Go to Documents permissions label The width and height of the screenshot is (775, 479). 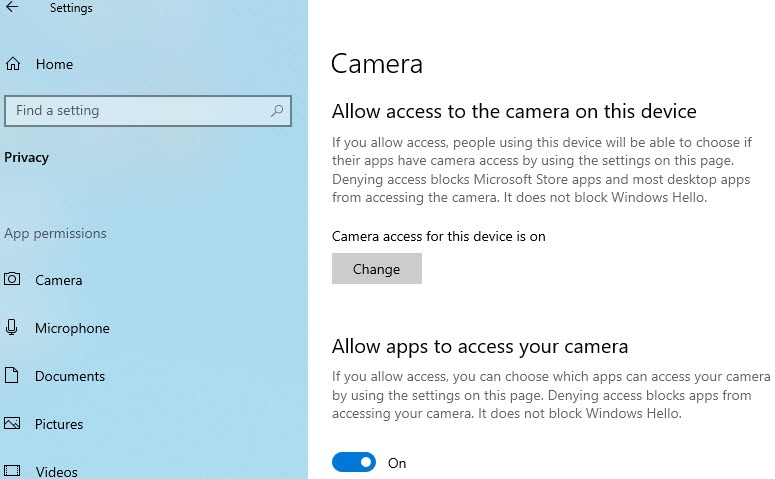(70, 376)
